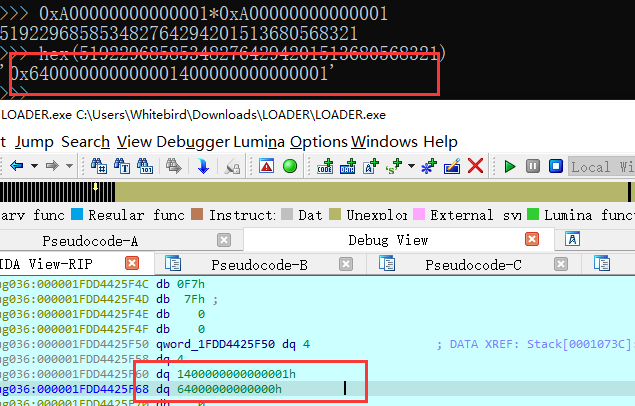This screenshot has height=406, width=635.
Task: Click the blue asterisk array icon
Action: click(428, 166)
